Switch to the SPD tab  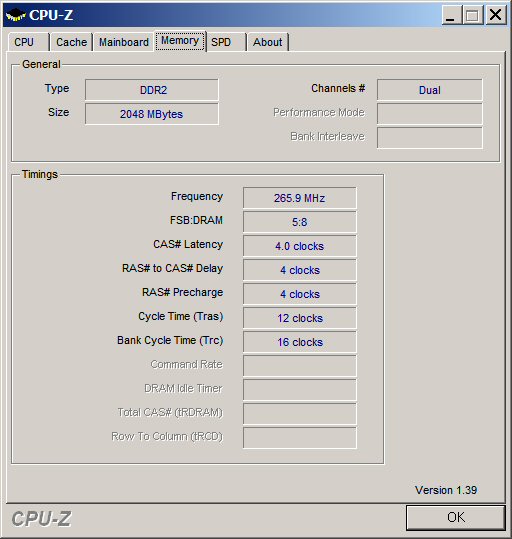tap(226, 42)
